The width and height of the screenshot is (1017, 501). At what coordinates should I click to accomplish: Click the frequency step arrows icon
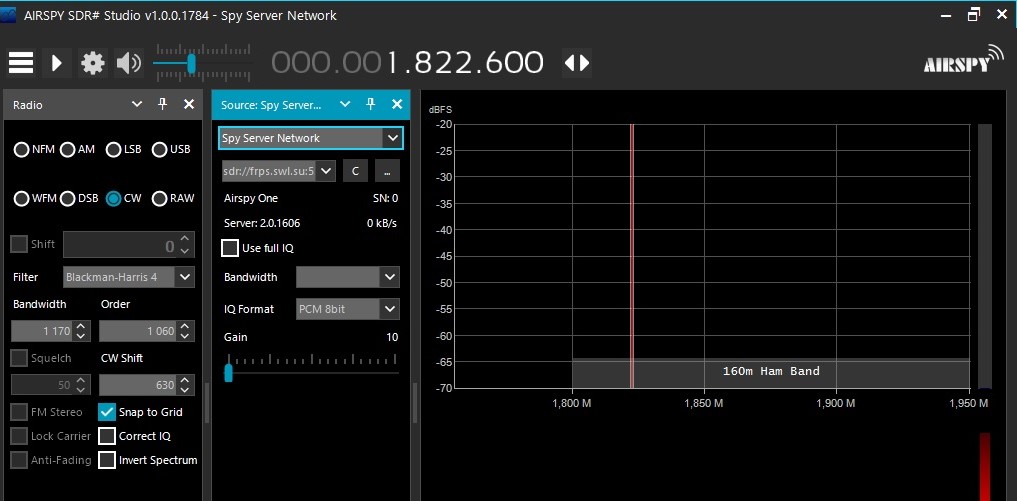(x=577, y=63)
